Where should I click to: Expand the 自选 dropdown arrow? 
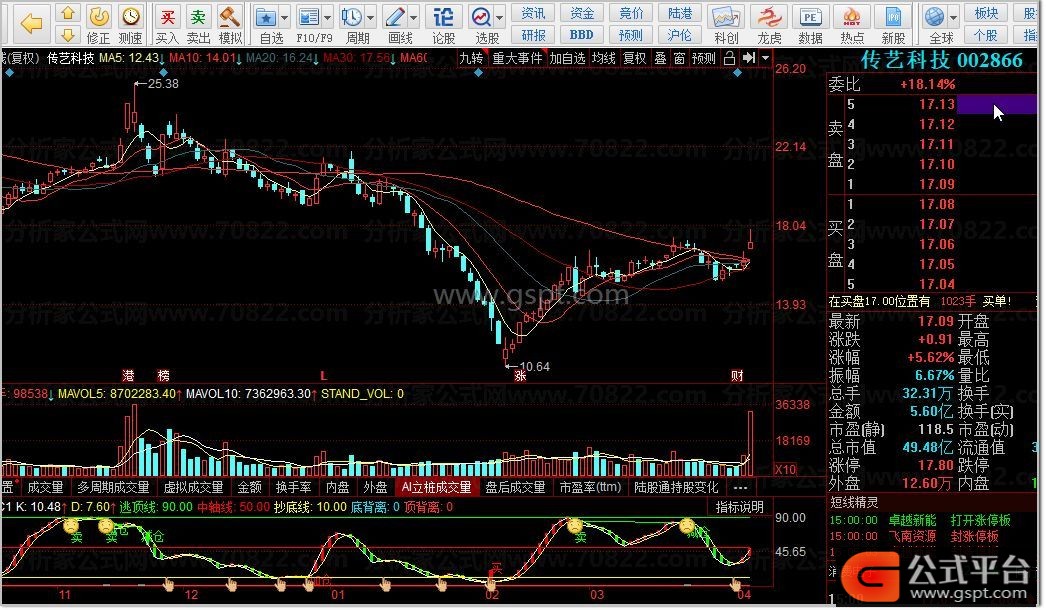(x=285, y=18)
